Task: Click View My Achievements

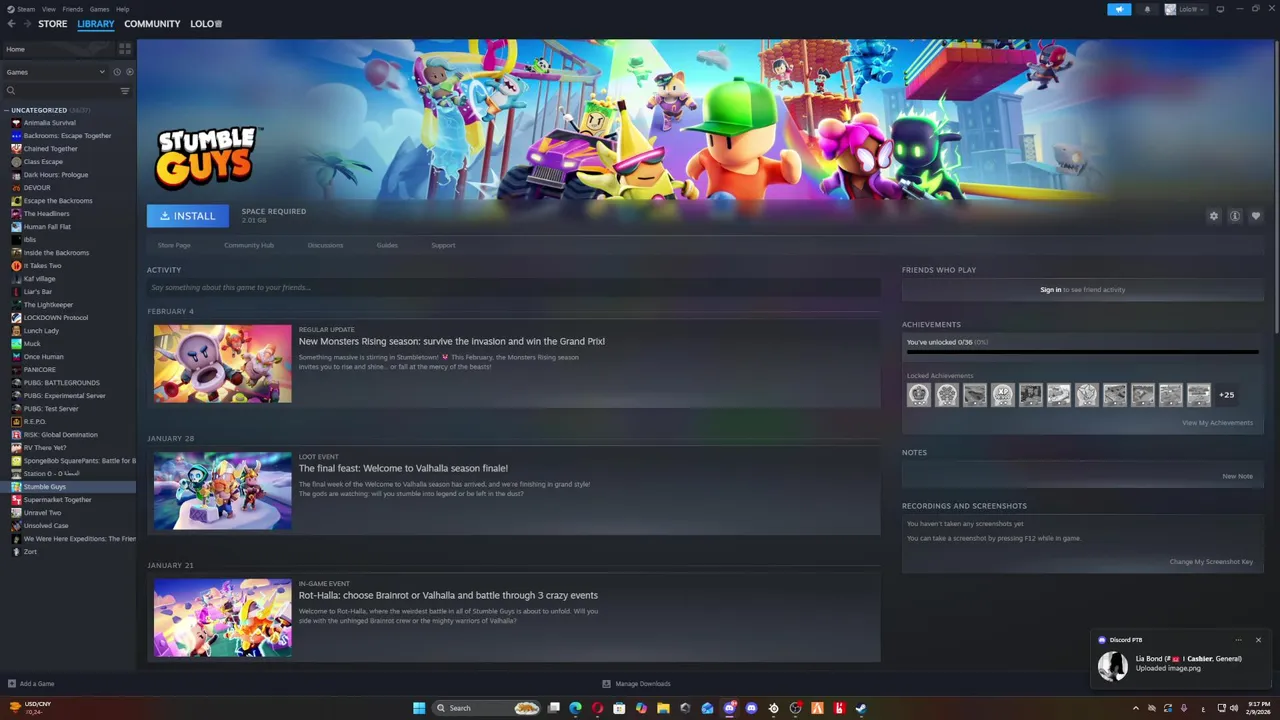Action: (1217, 423)
